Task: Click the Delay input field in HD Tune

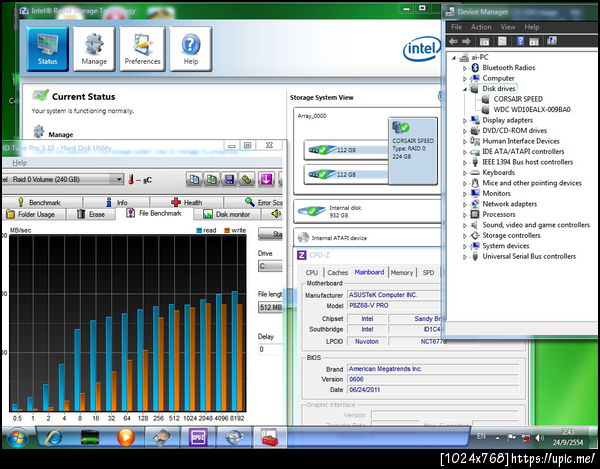Action: [271, 349]
